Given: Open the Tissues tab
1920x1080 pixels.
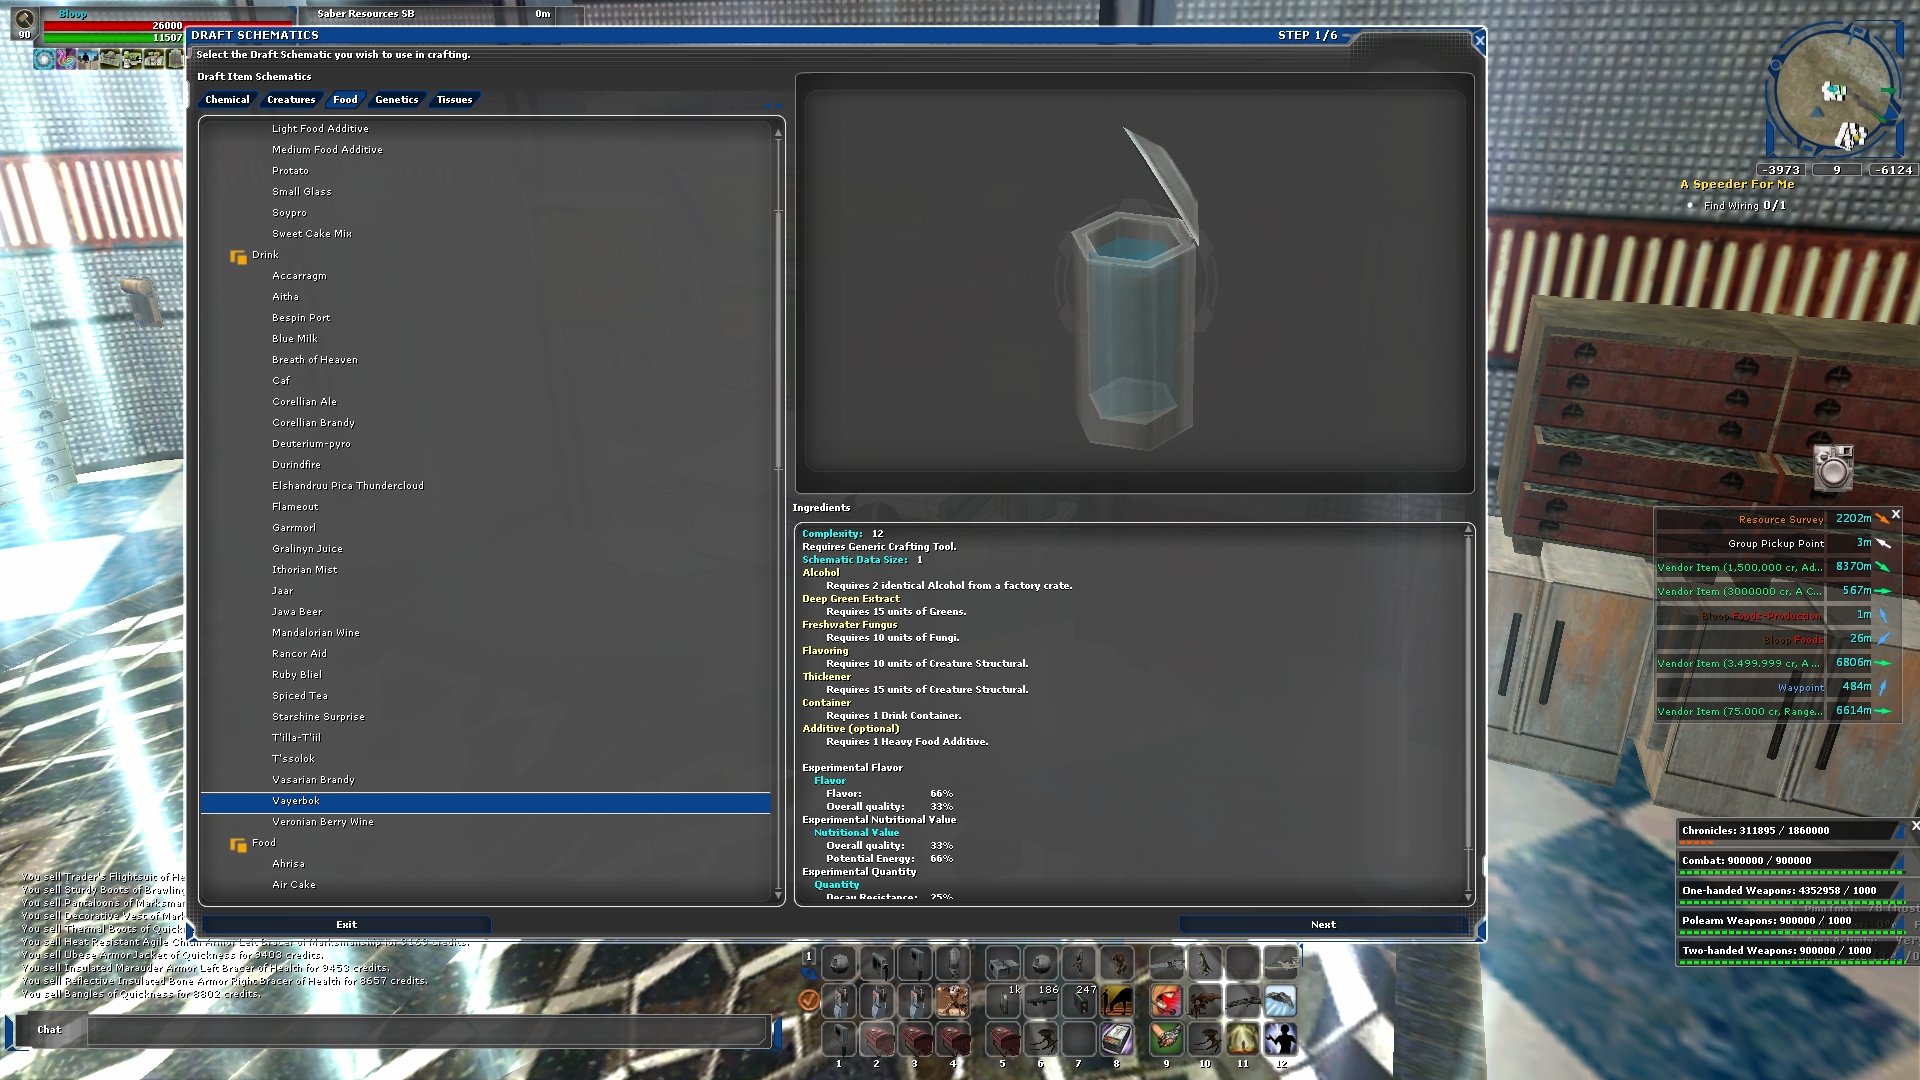Looking at the screenshot, I should tap(454, 99).
